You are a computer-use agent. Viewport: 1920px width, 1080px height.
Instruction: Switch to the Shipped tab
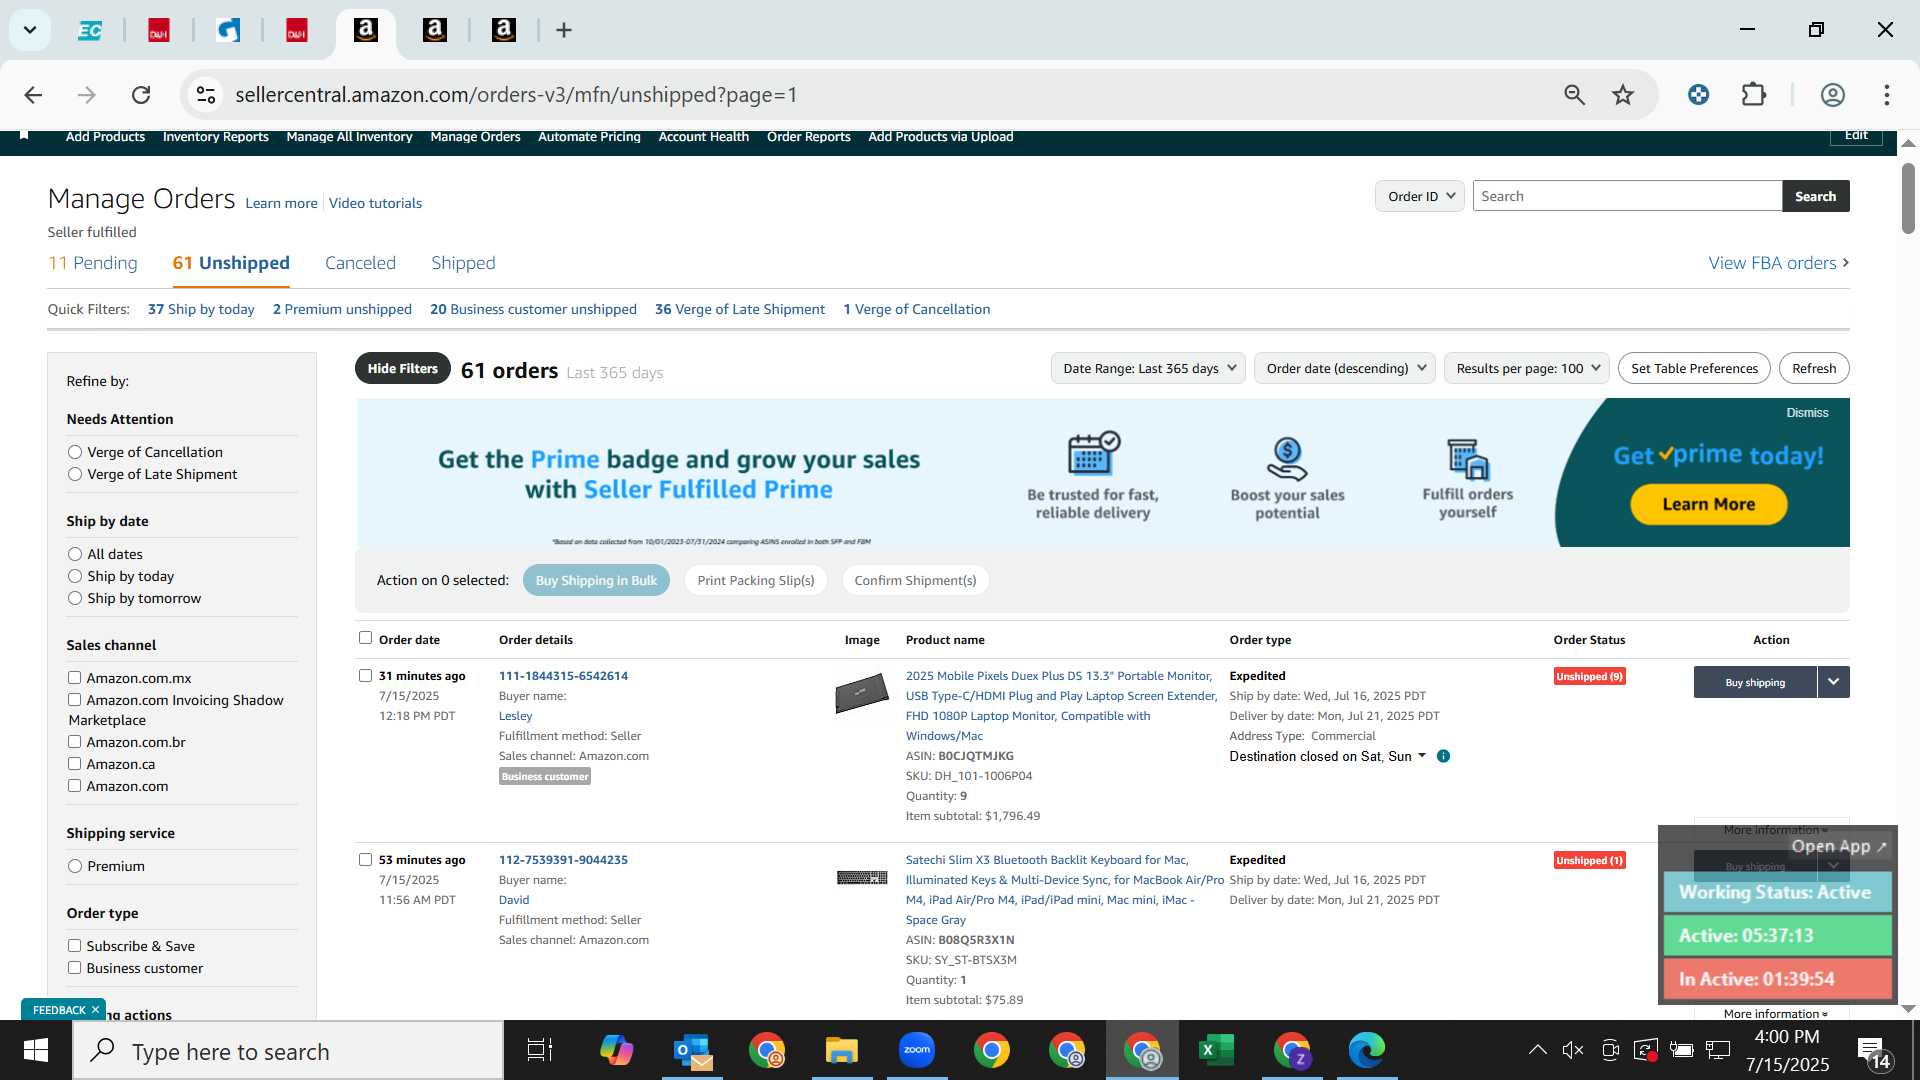pos(463,263)
